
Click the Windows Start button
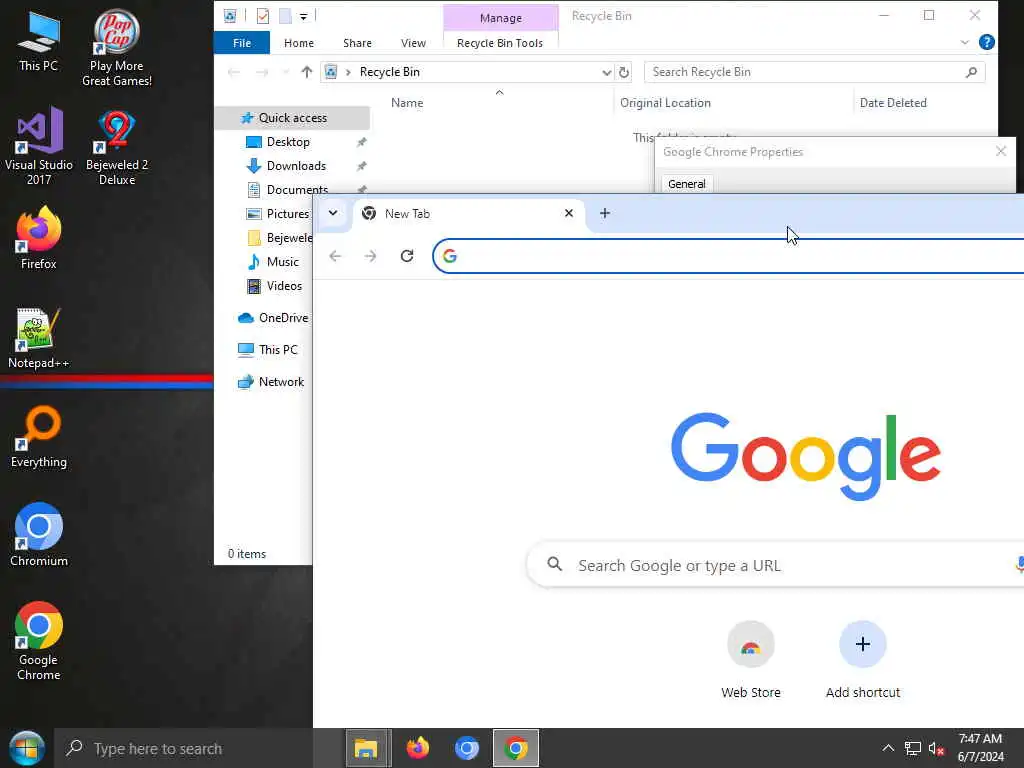[x=27, y=748]
